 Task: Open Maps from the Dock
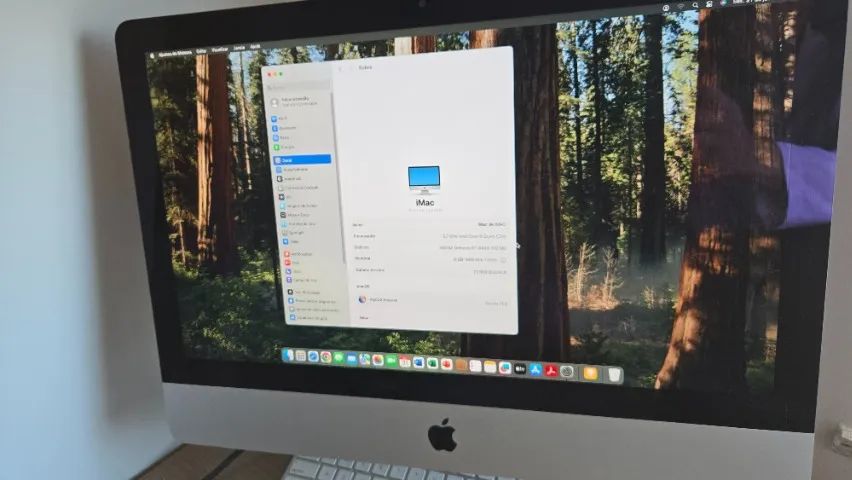point(365,359)
